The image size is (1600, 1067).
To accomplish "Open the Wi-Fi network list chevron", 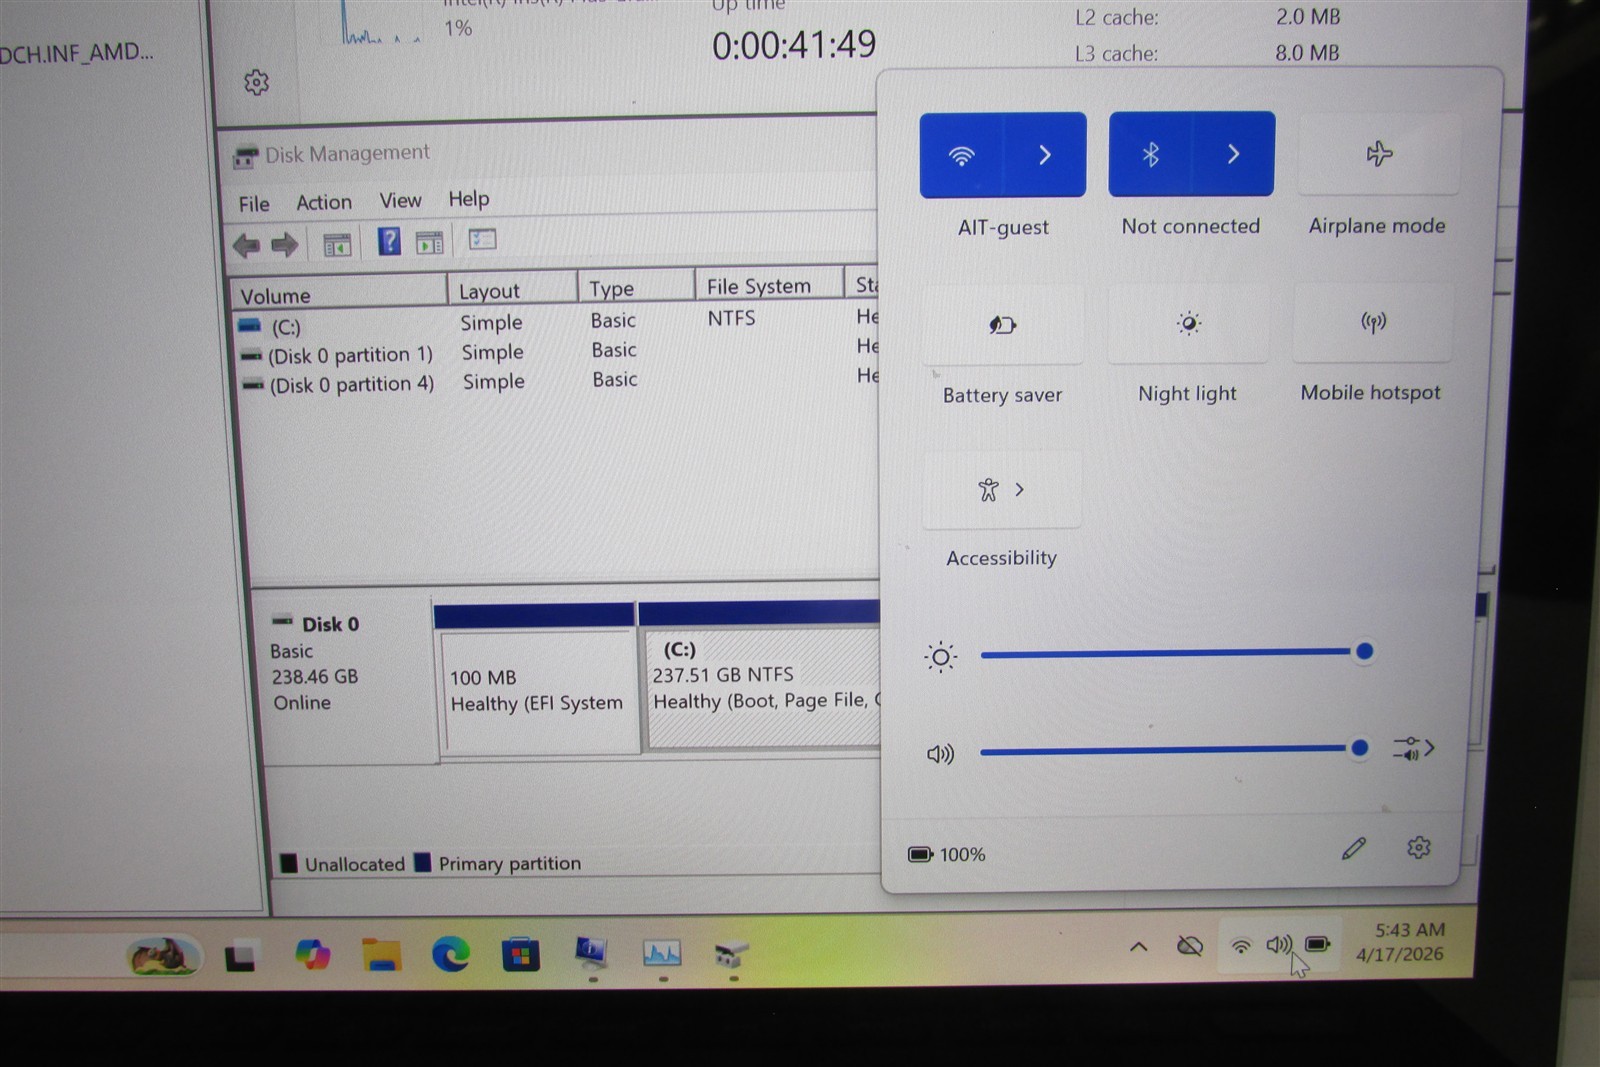I will click(1045, 155).
